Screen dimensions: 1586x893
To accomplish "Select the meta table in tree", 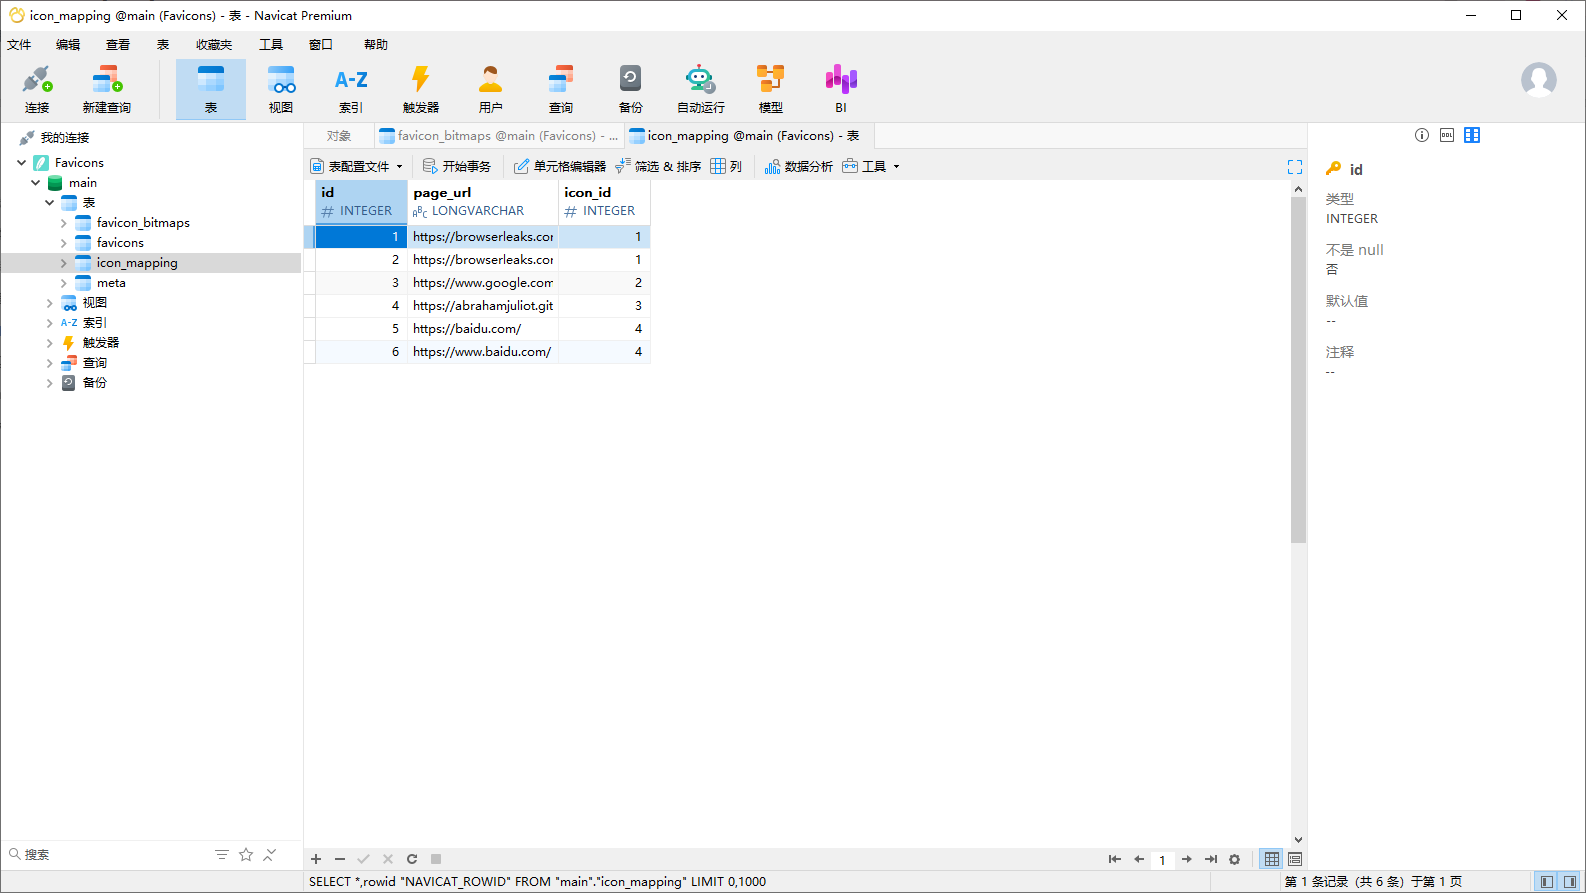I will point(111,283).
